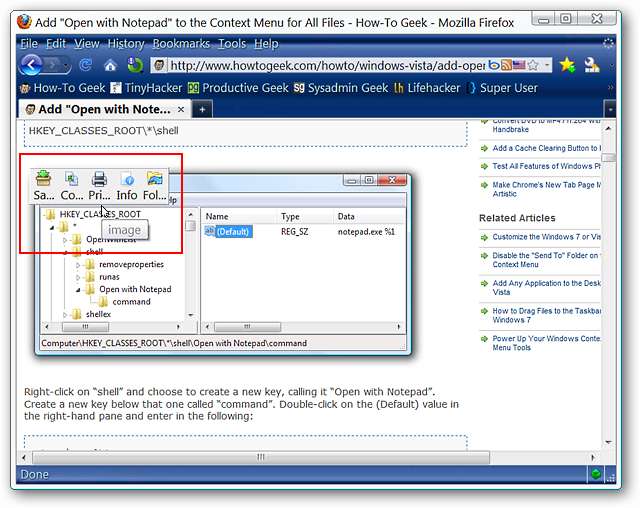This screenshot has width=640, height=508.
Task: Open the Tools menu
Action: coord(232,44)
